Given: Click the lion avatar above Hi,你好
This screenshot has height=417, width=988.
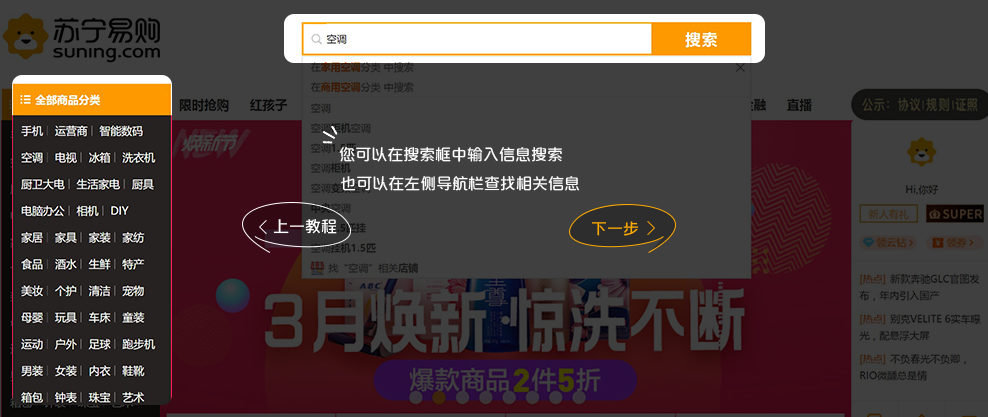Looking at the screenshot, I should tap(921, 152).
